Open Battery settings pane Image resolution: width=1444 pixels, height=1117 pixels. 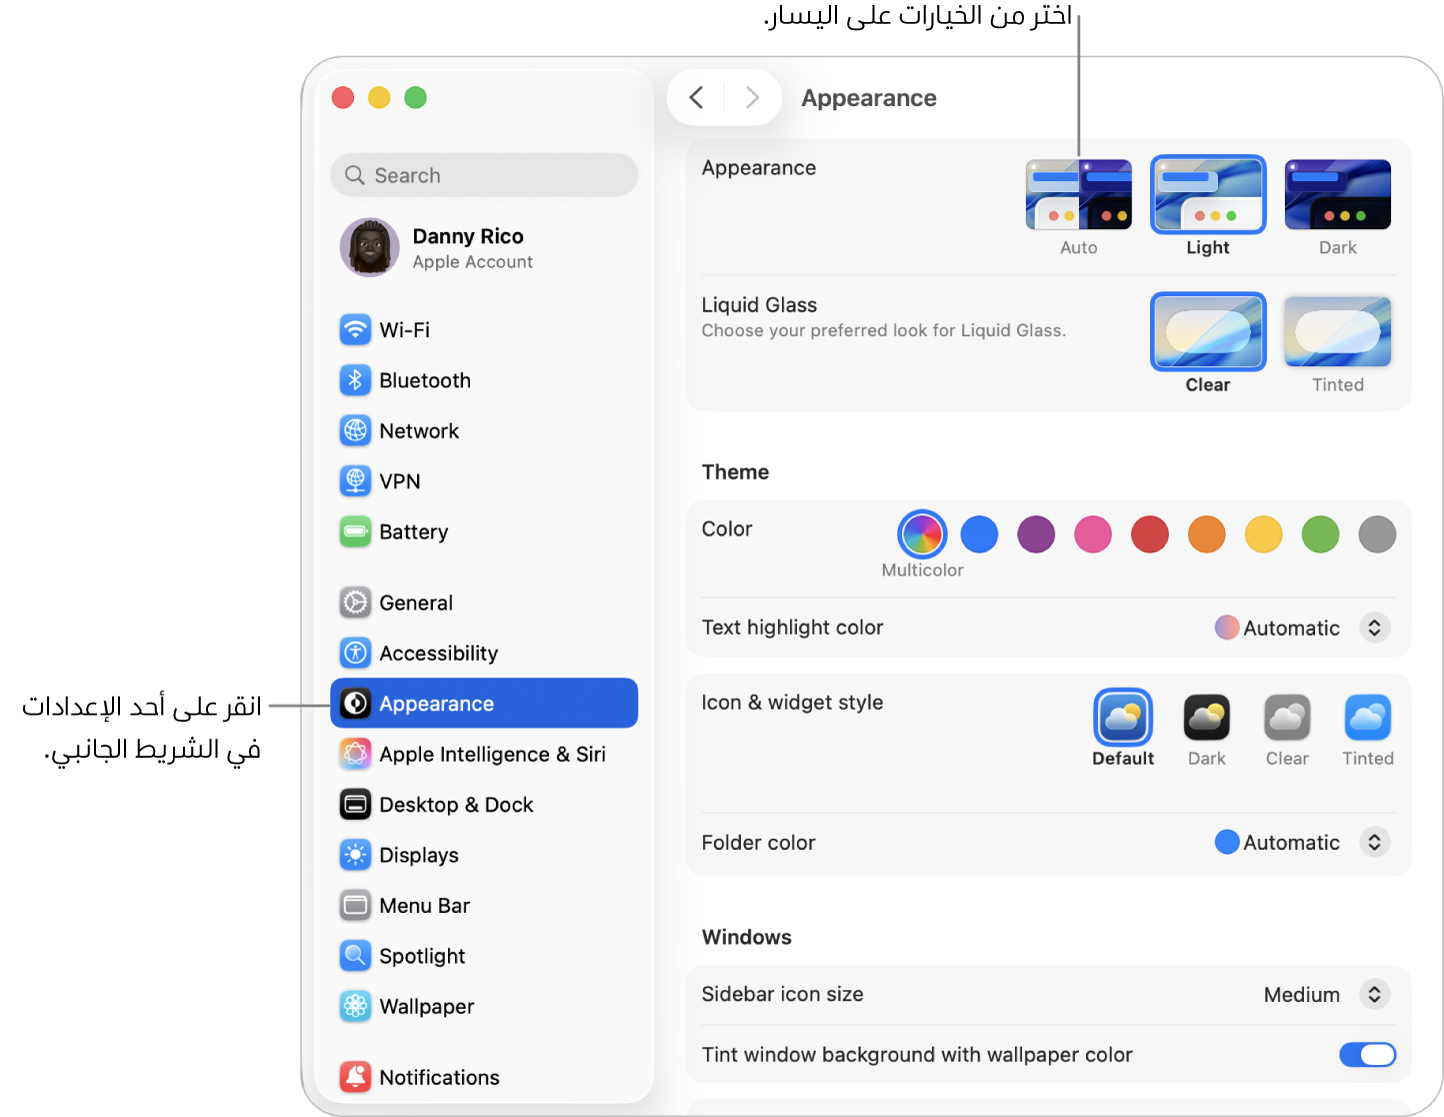[484, 531]
